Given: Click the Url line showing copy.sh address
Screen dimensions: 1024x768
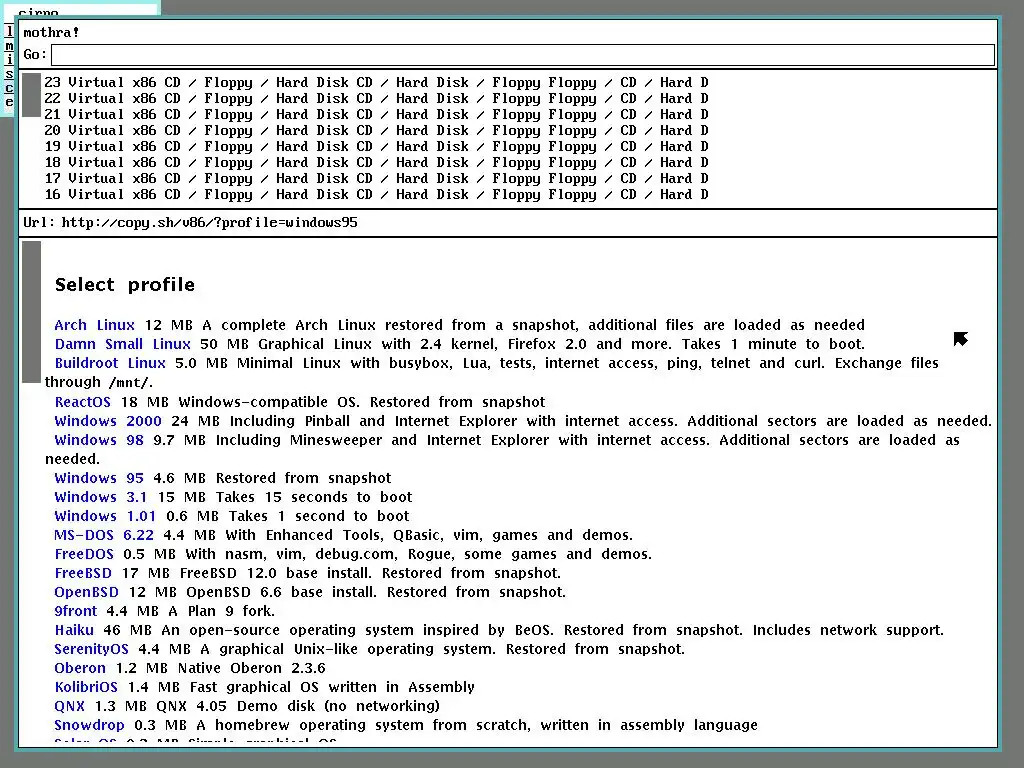Looking at the screenshot, I should tap(190, 223).
